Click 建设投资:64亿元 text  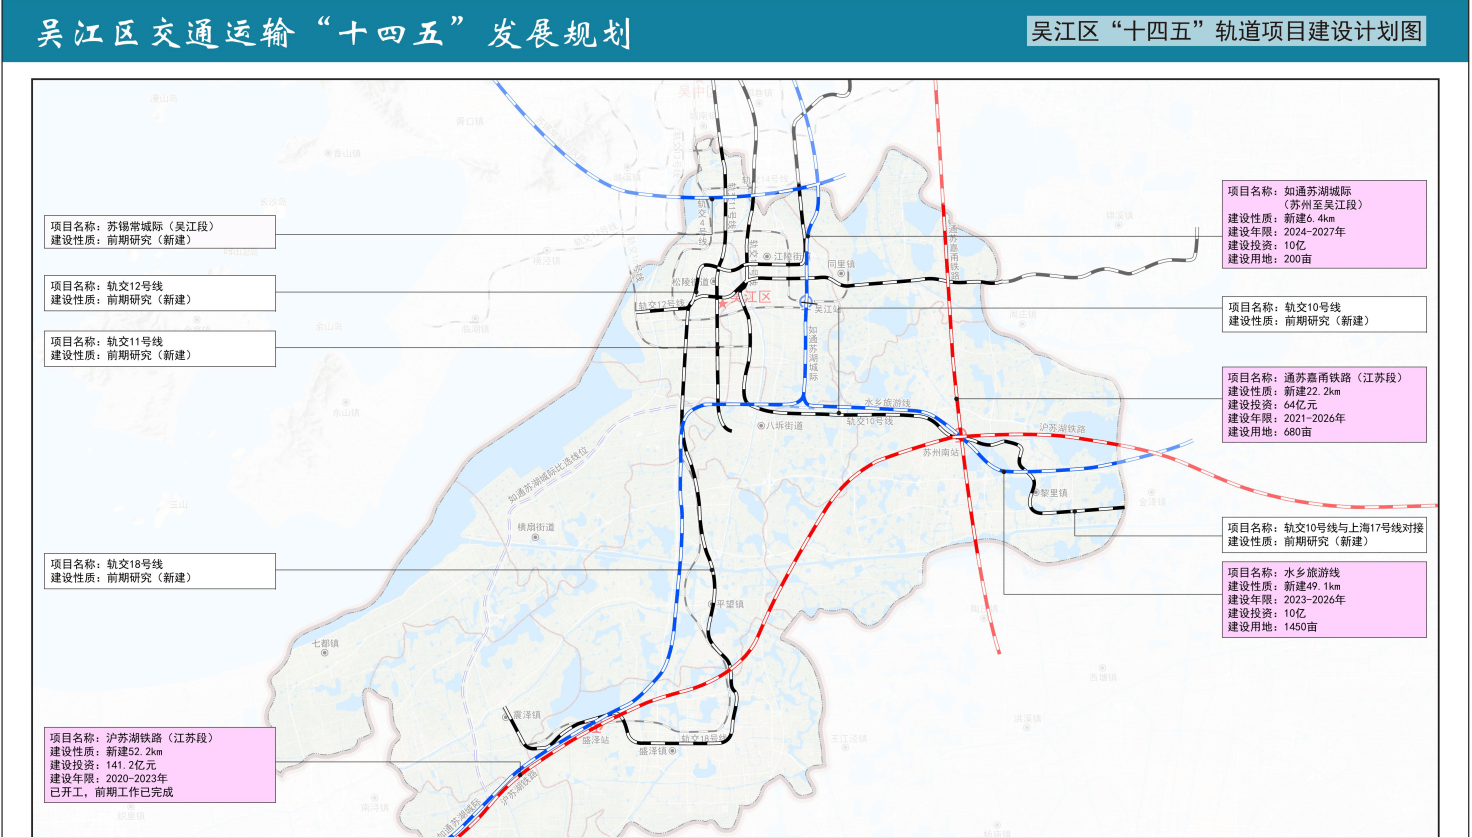click(1272, 405)
